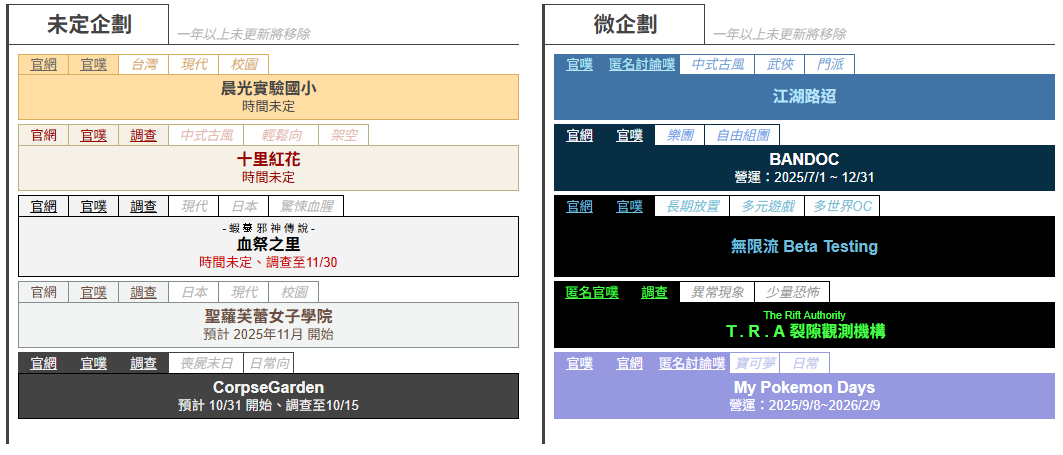The width and height of the screenshot is (1063, 455).
Task: Open 官網 link for 晨光實驗國小
Action: coord(43,64)
